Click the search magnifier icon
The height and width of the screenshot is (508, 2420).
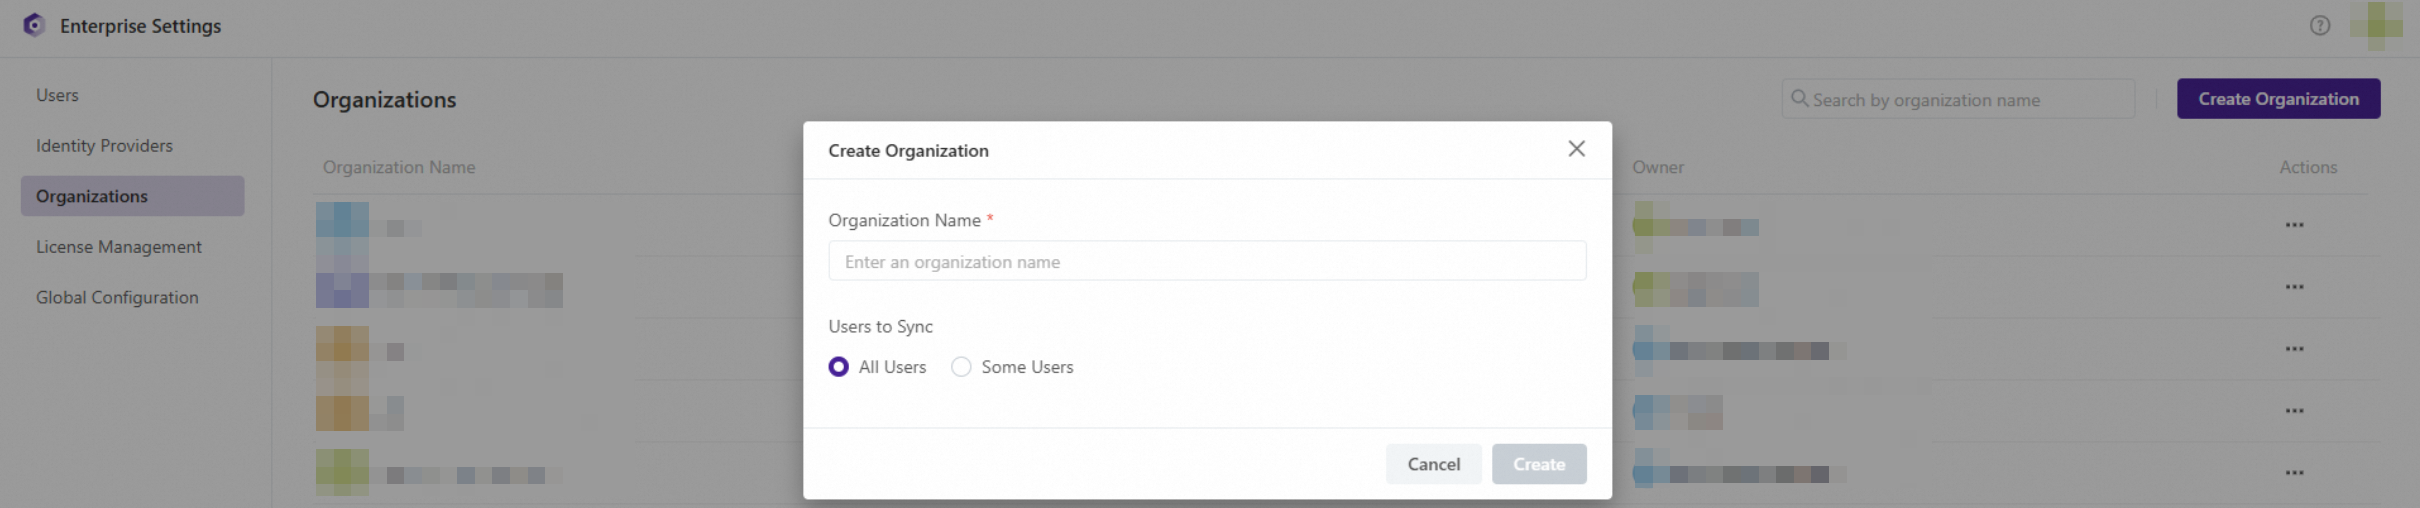[1799, 99]
